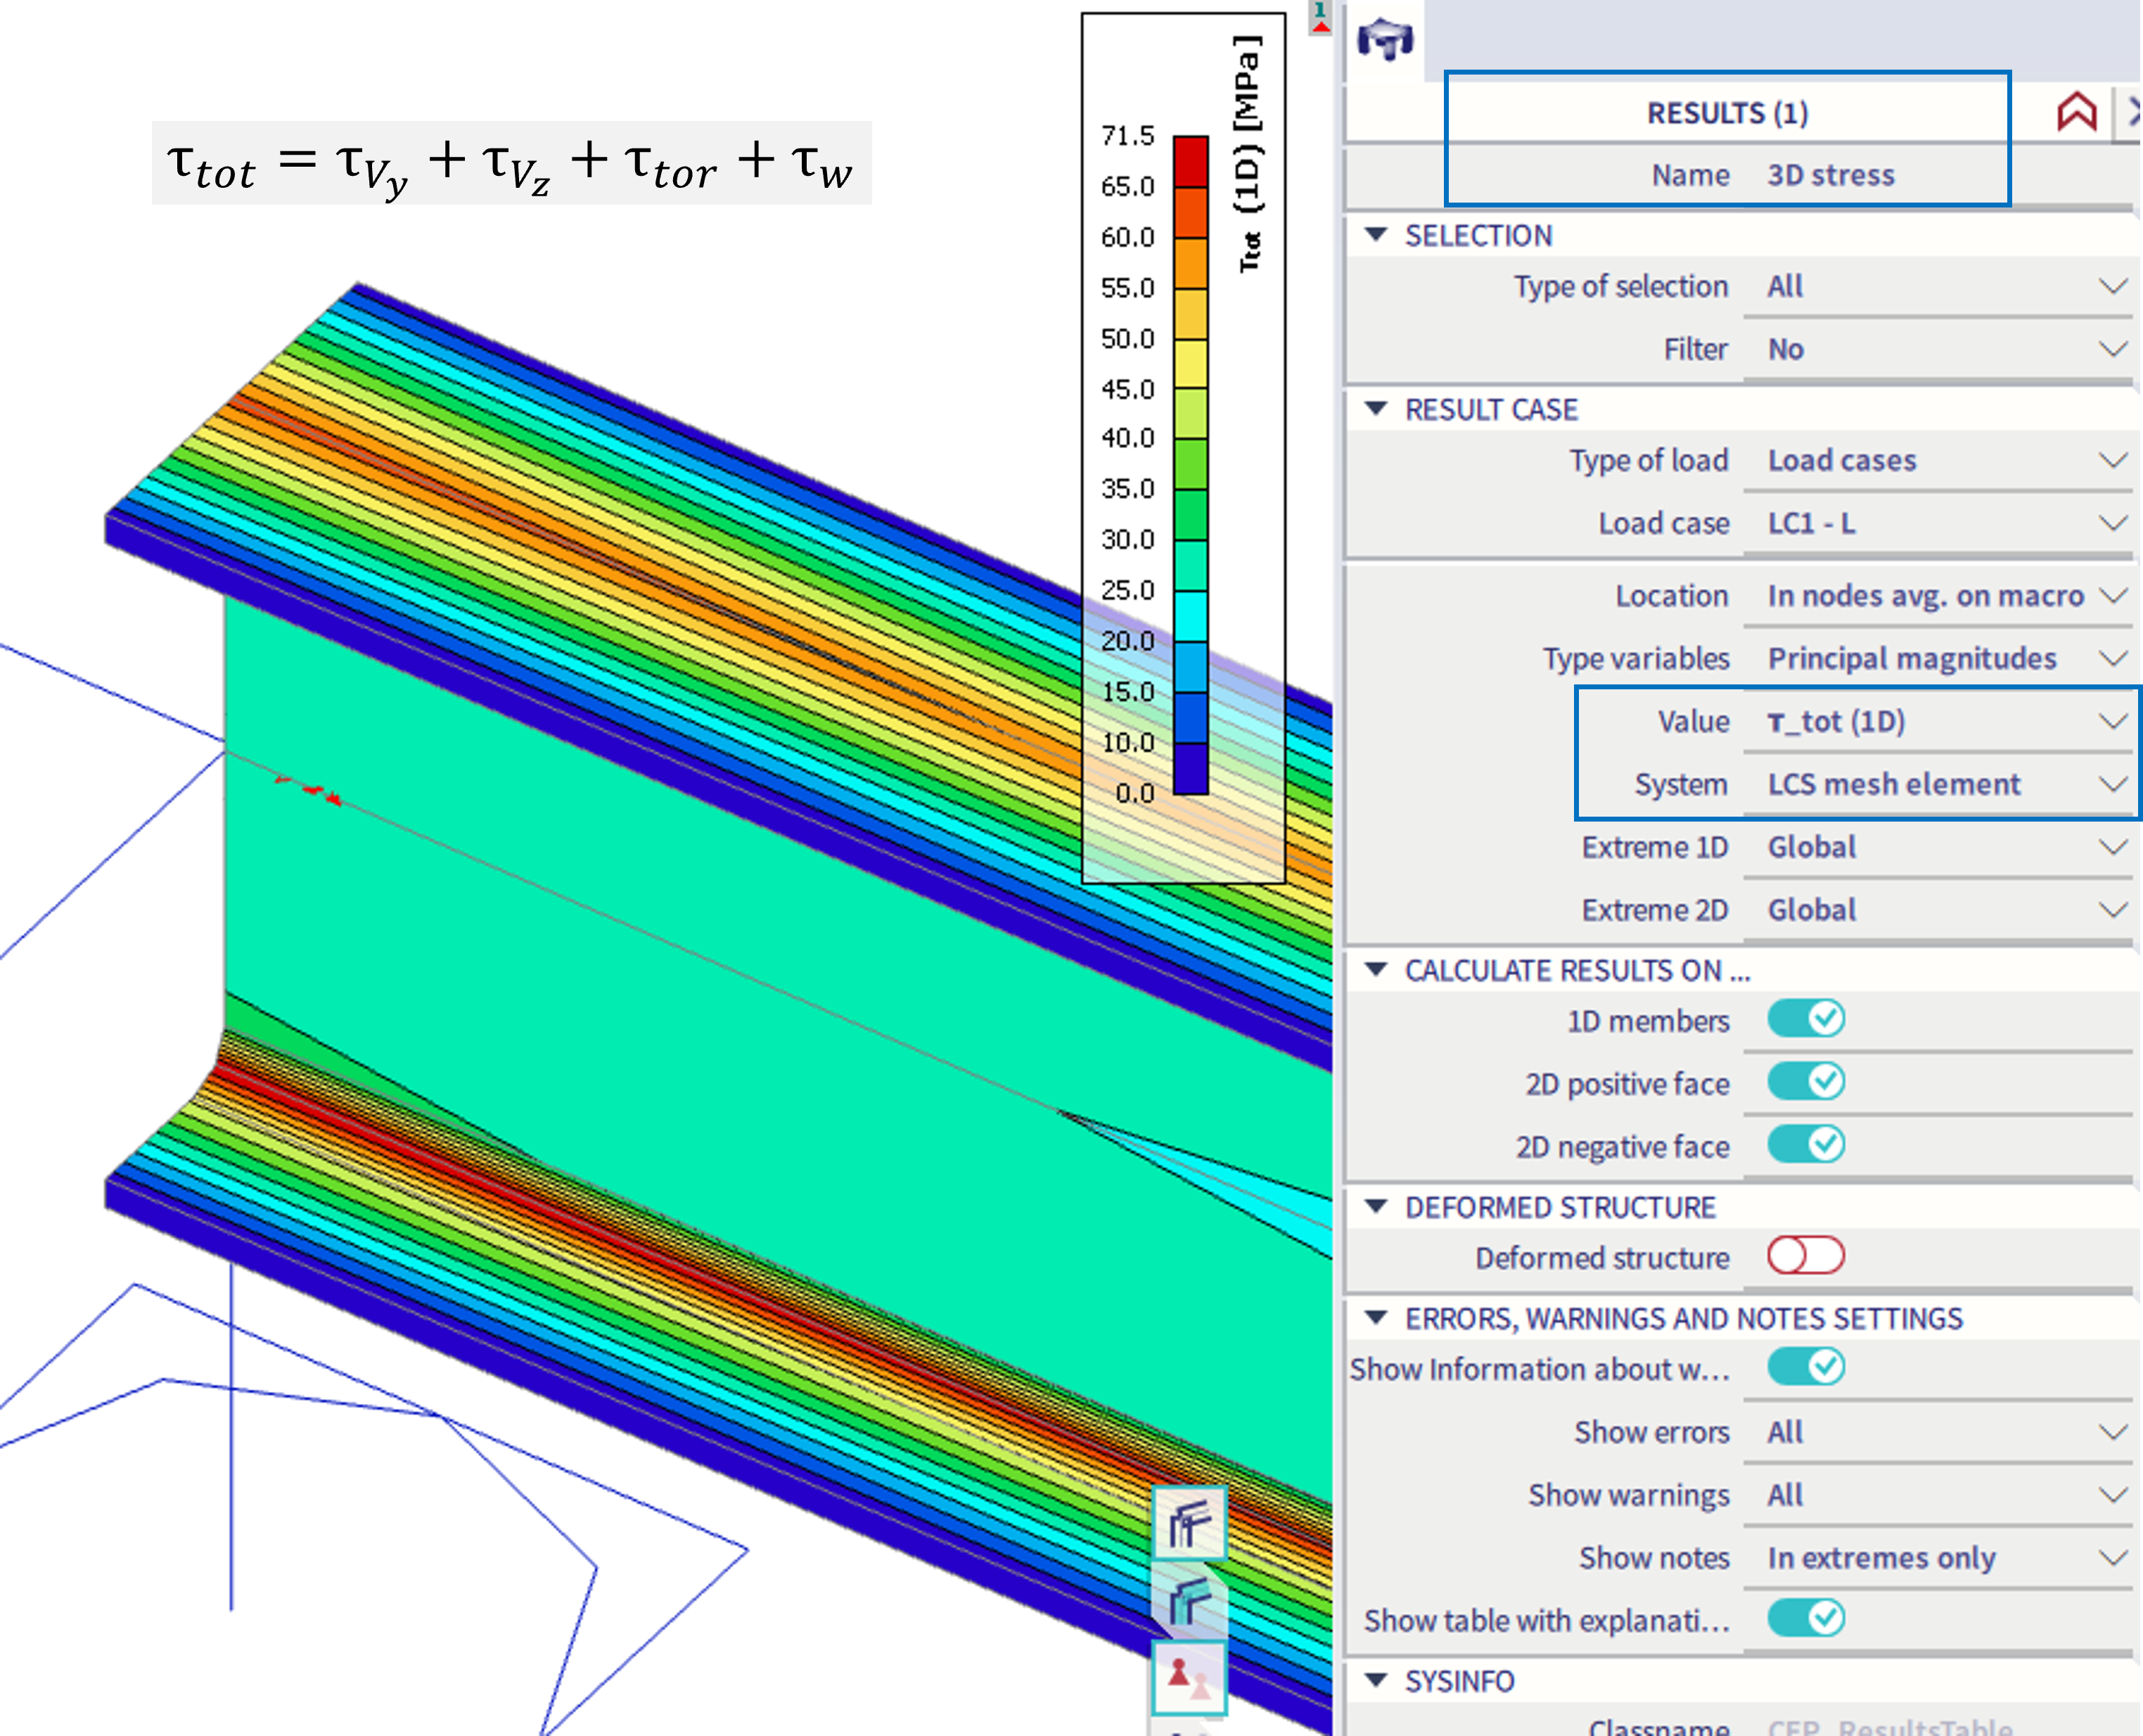Click the red pawn figures icon

[x=1189, y=1677]
